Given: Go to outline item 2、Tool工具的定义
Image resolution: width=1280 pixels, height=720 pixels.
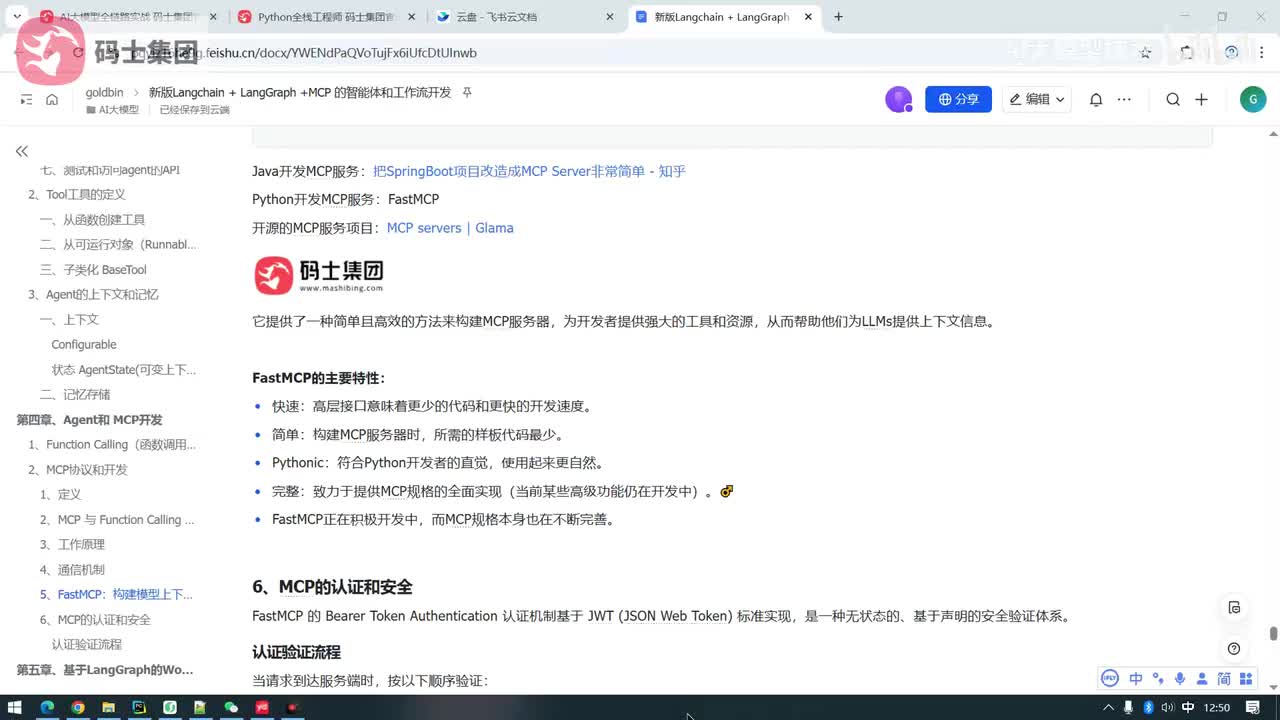Looking at the screenshot, I should pos(77,195).
